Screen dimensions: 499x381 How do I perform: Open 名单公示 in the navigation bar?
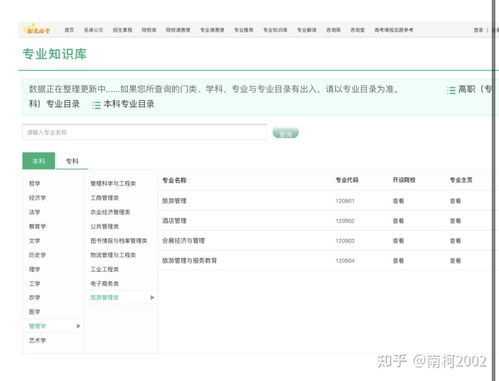click(93, 30)
